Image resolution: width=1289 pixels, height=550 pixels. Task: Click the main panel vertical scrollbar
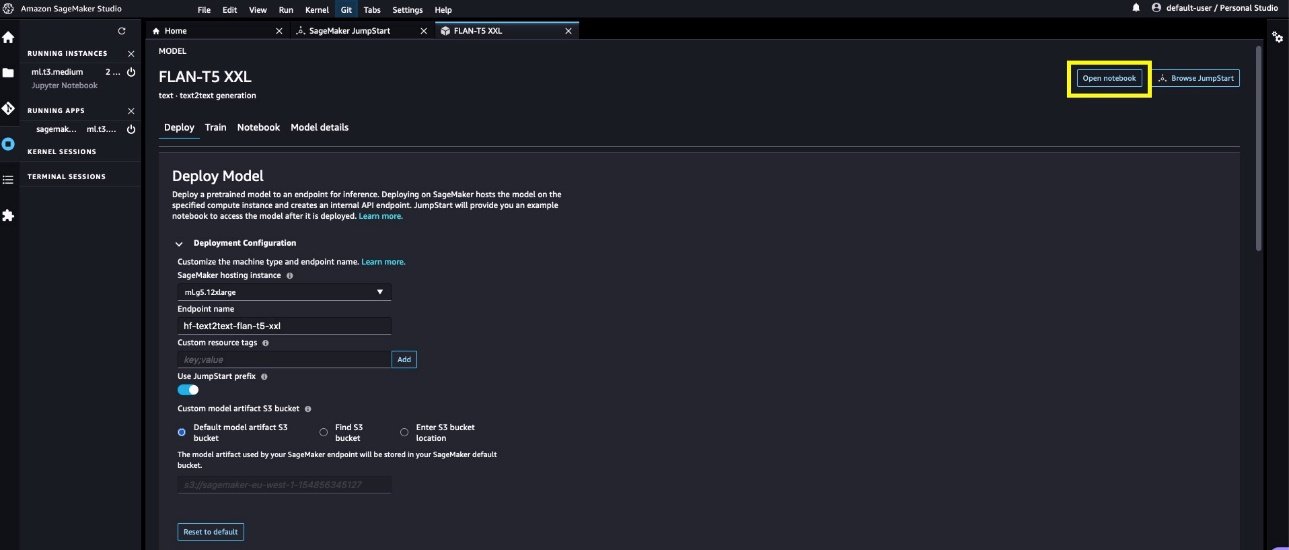[1259, 150]
